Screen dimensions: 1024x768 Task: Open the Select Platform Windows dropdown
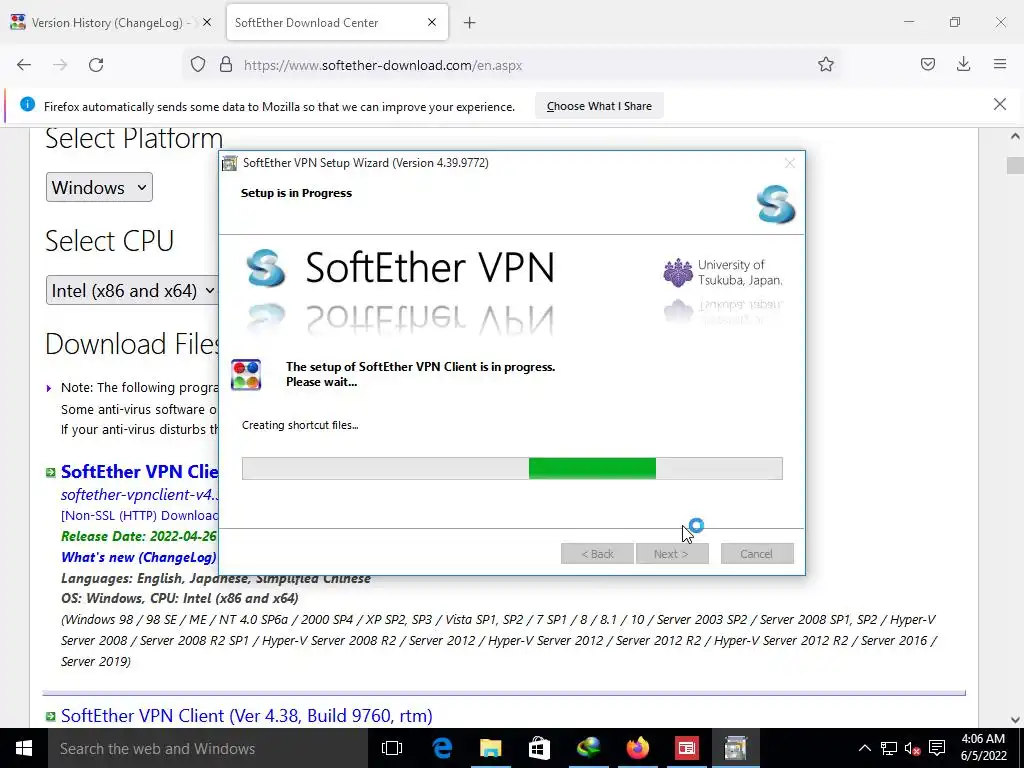[x=99, y=187]
